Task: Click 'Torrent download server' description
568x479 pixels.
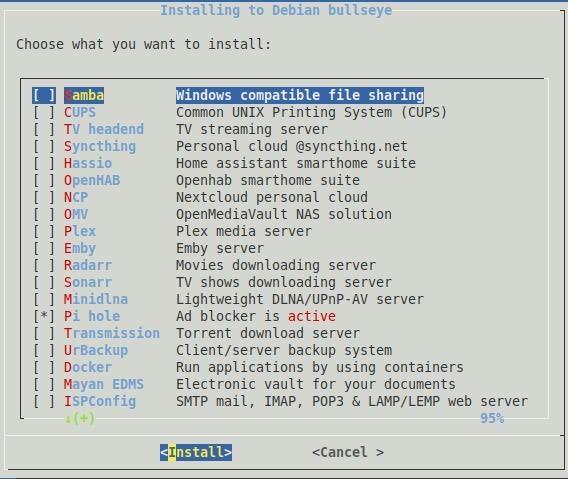Action: (268, 333)
